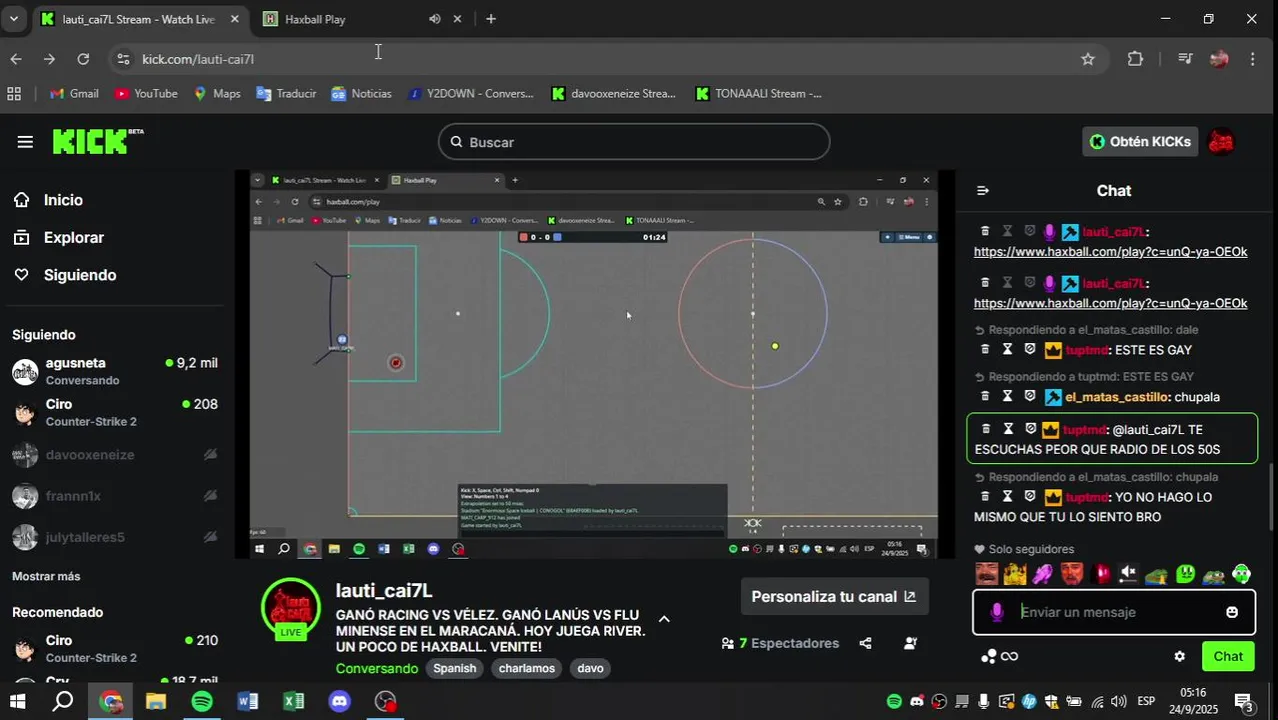Share the stream via share icon
The height and width of the screenshot is (720, 1278).
(866, 643)
